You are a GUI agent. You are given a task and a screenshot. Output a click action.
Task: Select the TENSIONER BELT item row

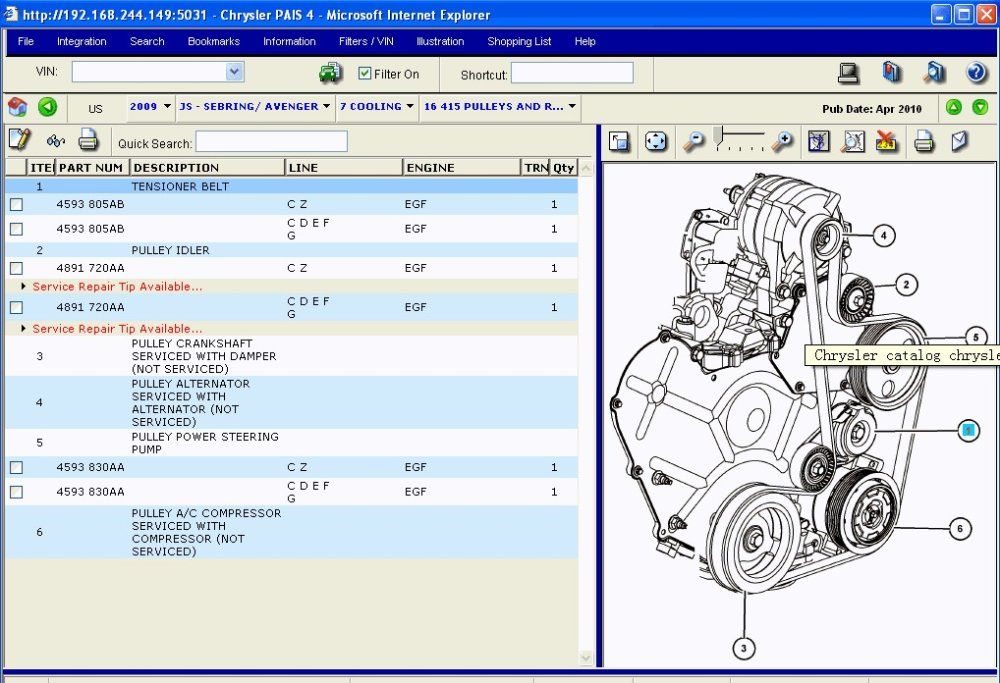click(291, 186)
